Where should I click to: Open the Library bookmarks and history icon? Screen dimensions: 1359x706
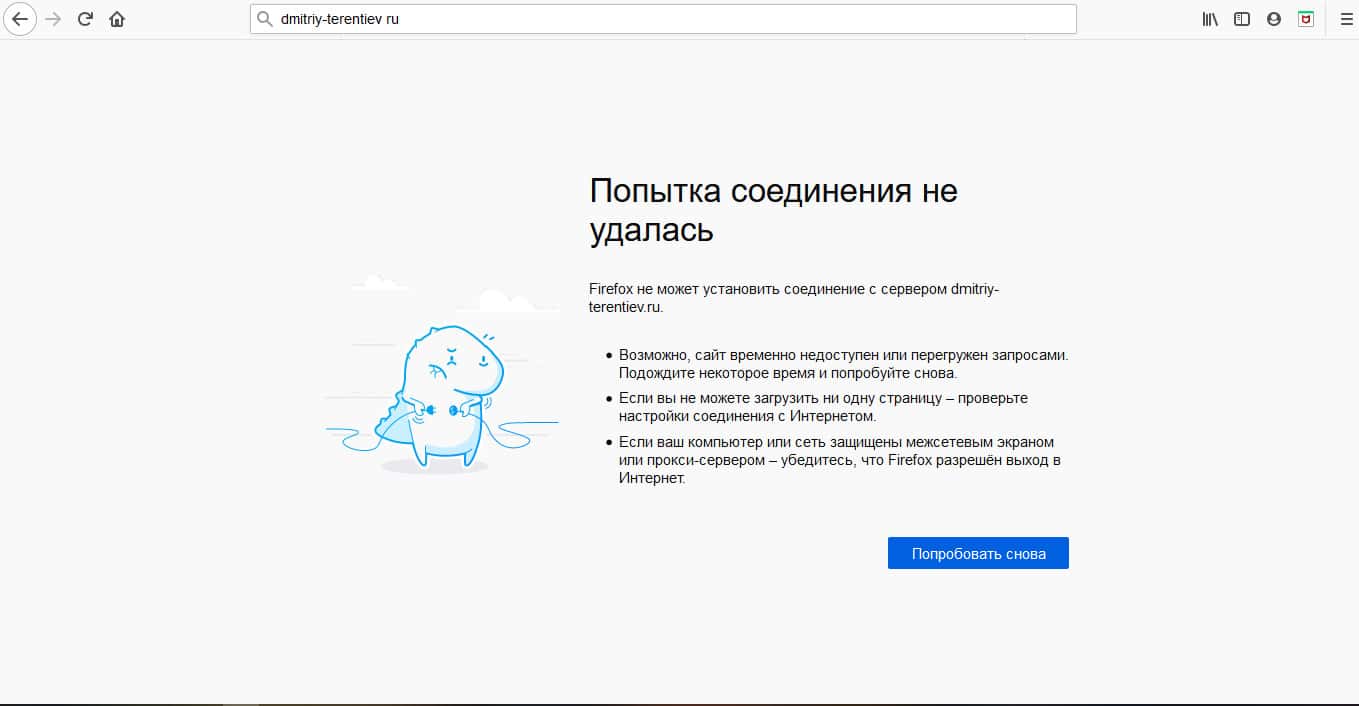point(1210,19)
